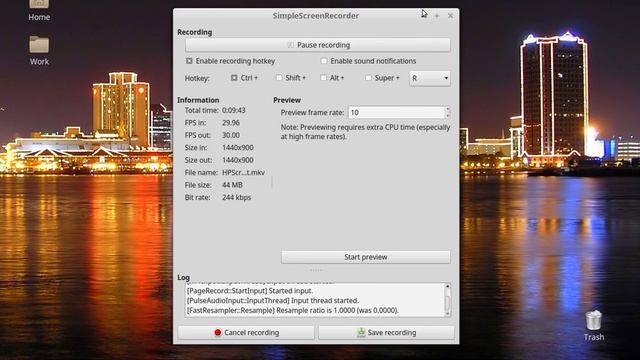Decrease preview frame rate with down arrow
640x360 pixels.
[x=448, y=116]
